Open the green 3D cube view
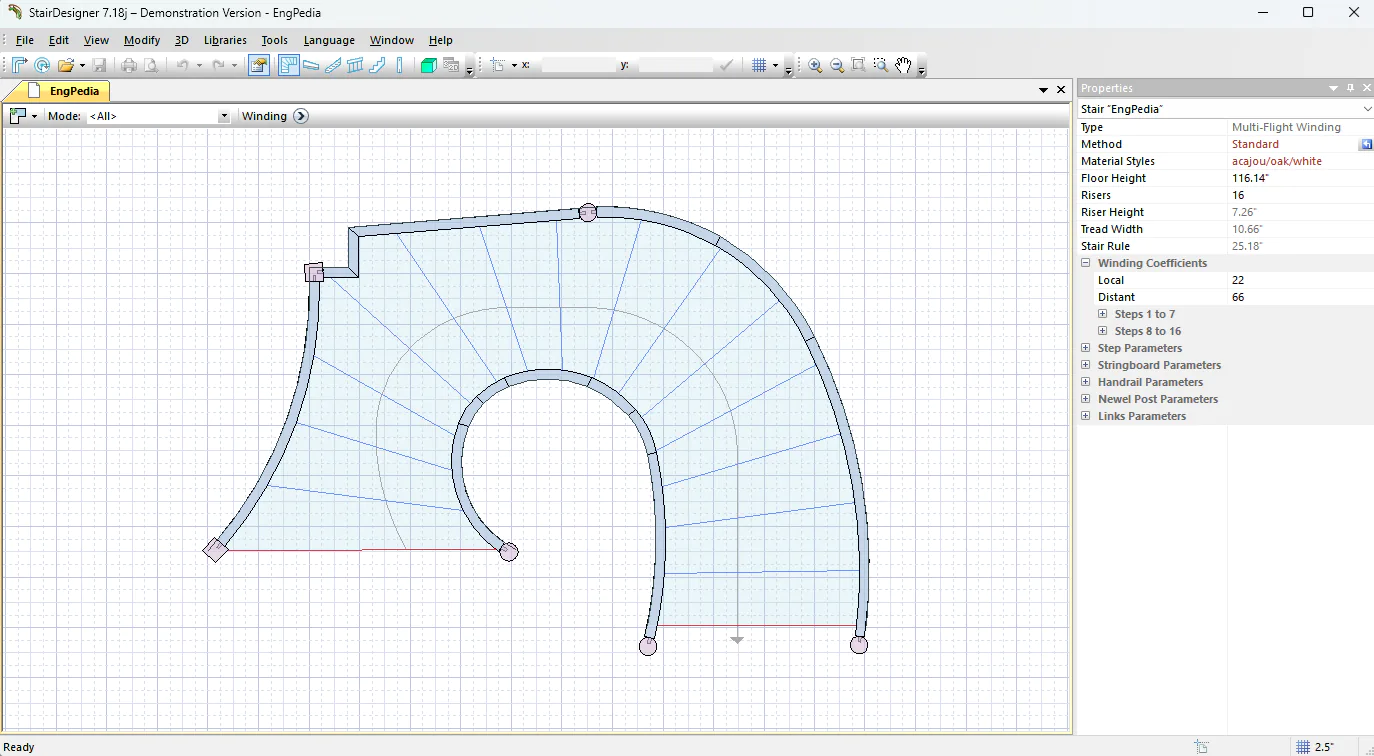This screenshot has width=1374, height=756. click(x=429, y=65)
